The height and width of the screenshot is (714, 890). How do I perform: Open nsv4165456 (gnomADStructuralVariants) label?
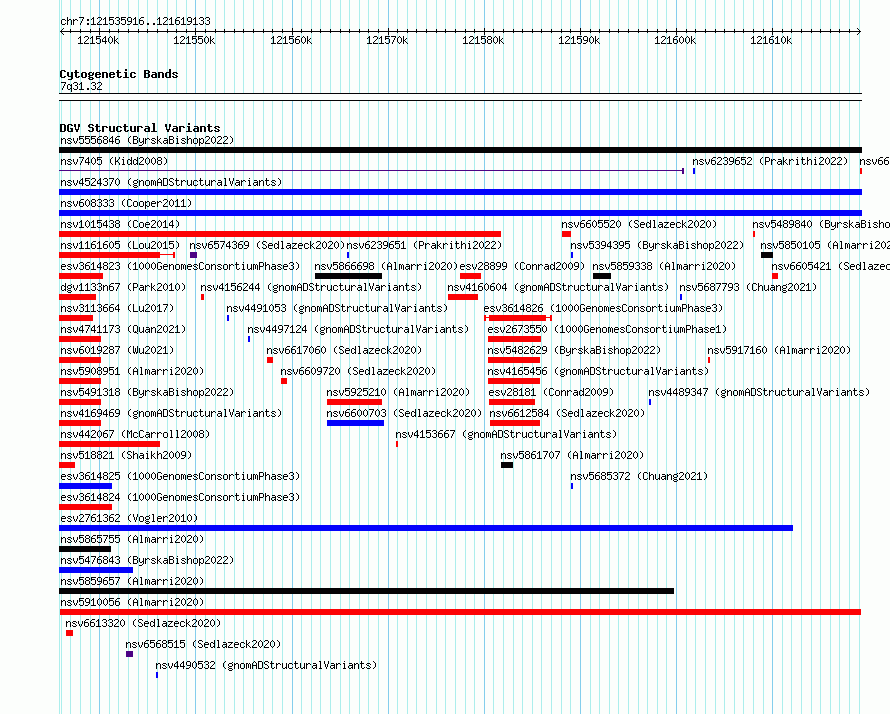coord(598,371)
